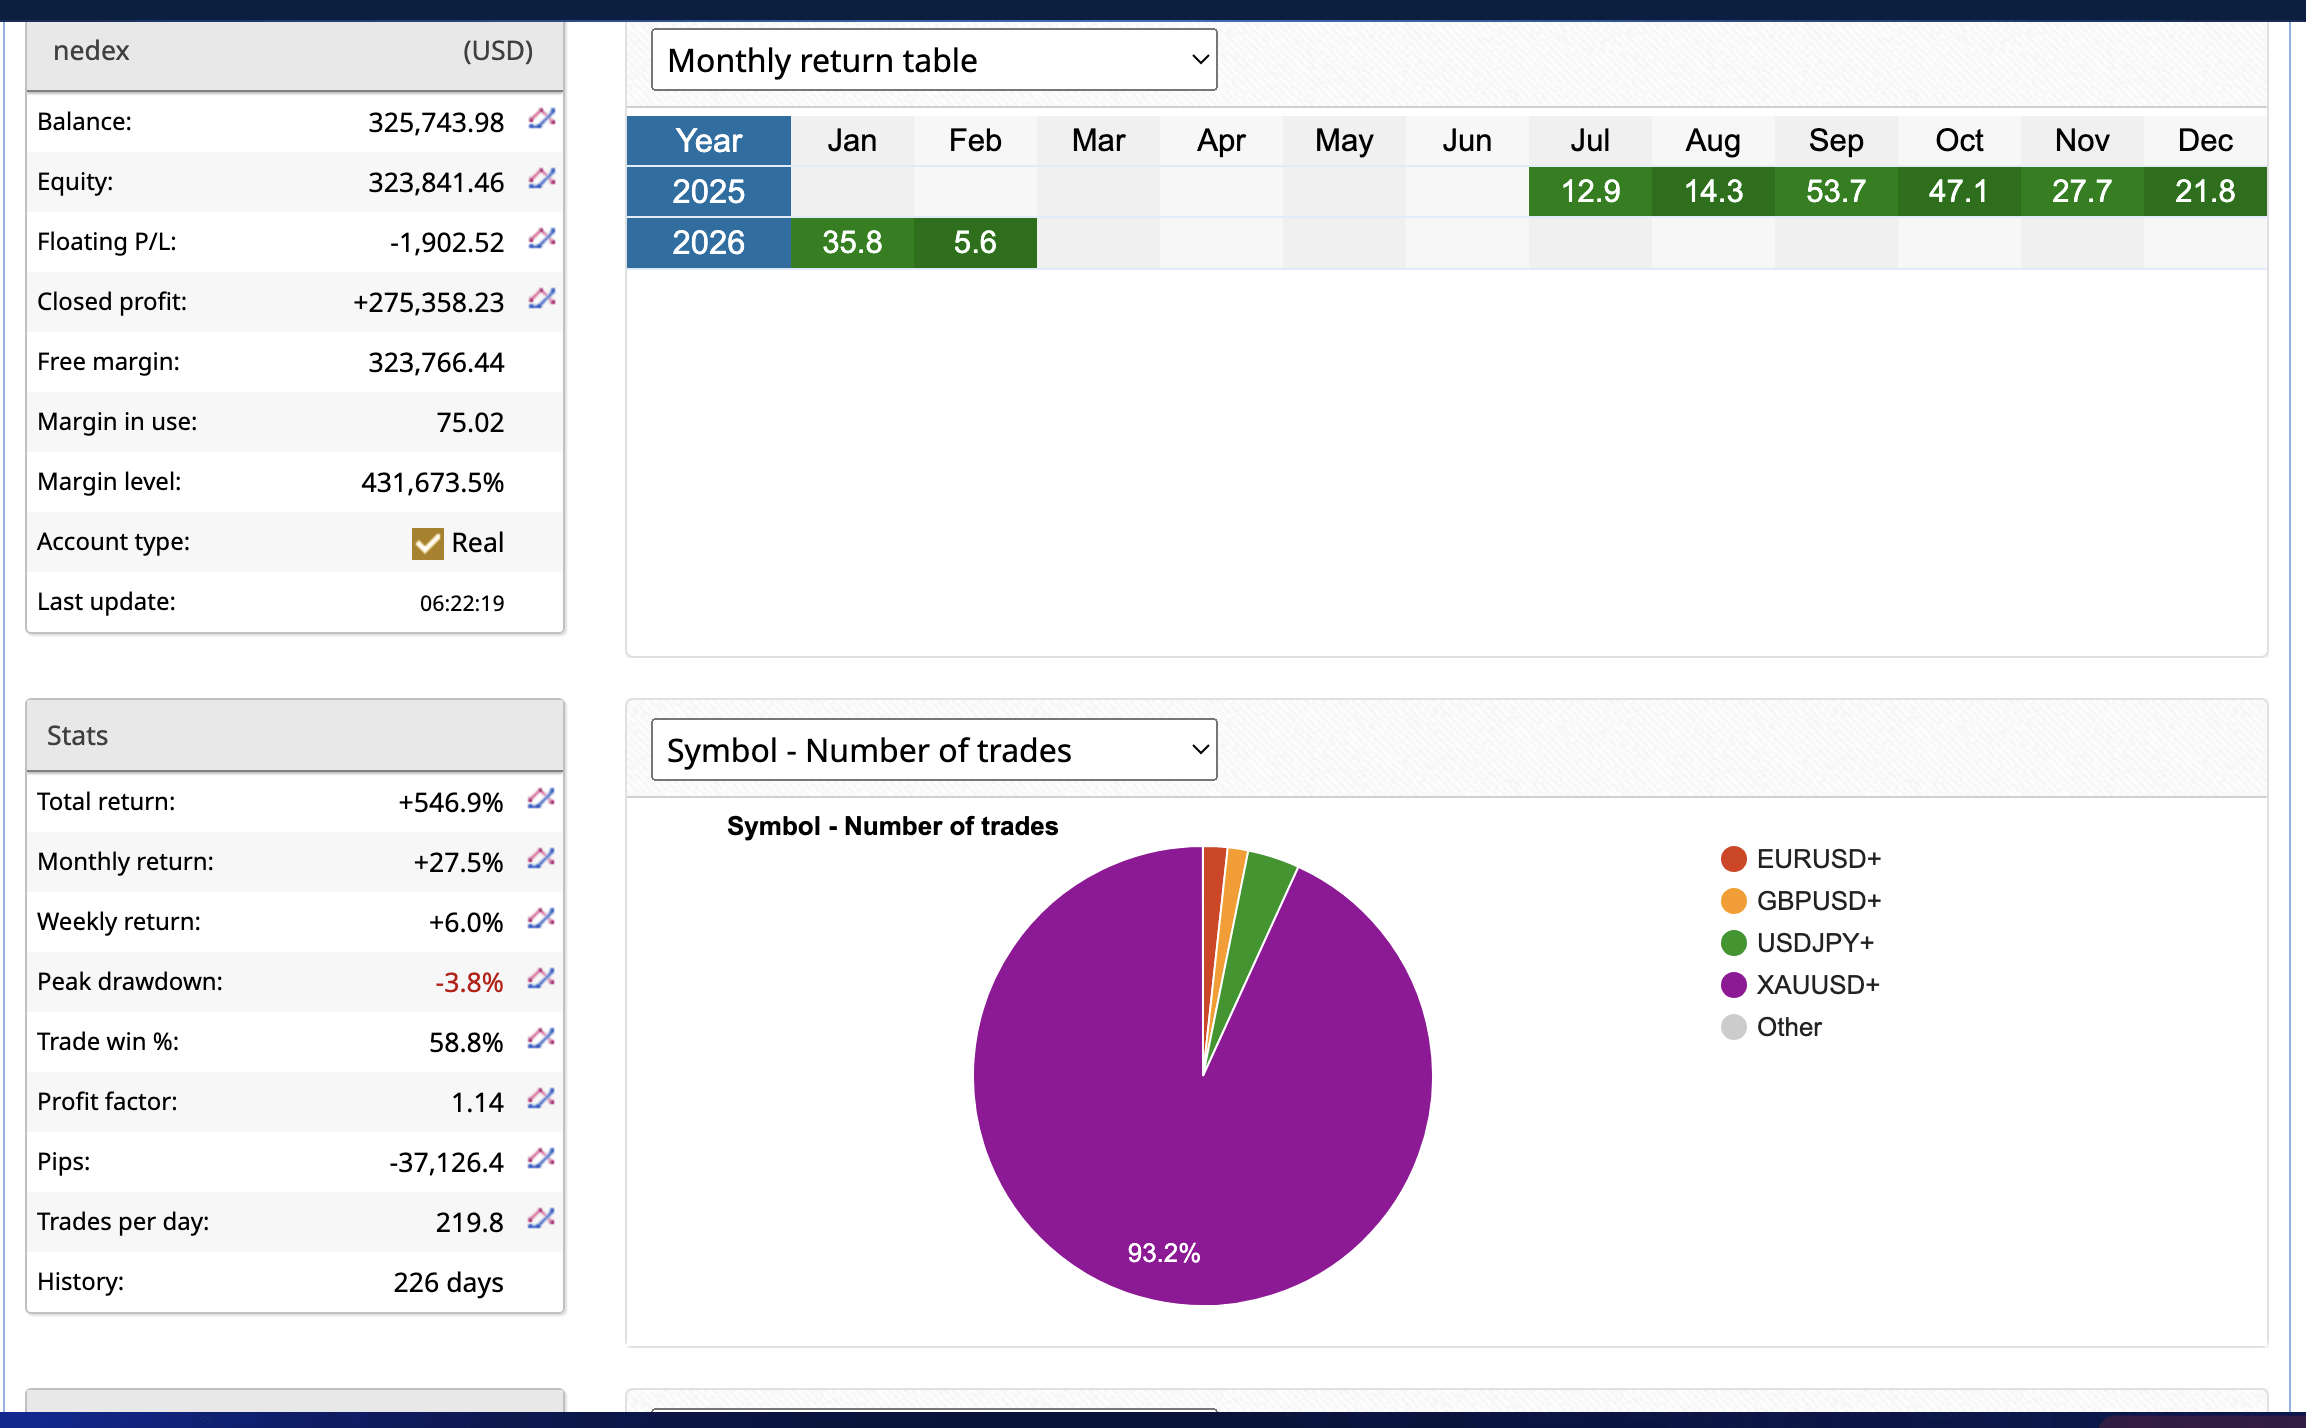Viewport: 2306px width, 1428px height.
Task: Open Profit factor chart icon
Action: click(x=541, y=1099)
